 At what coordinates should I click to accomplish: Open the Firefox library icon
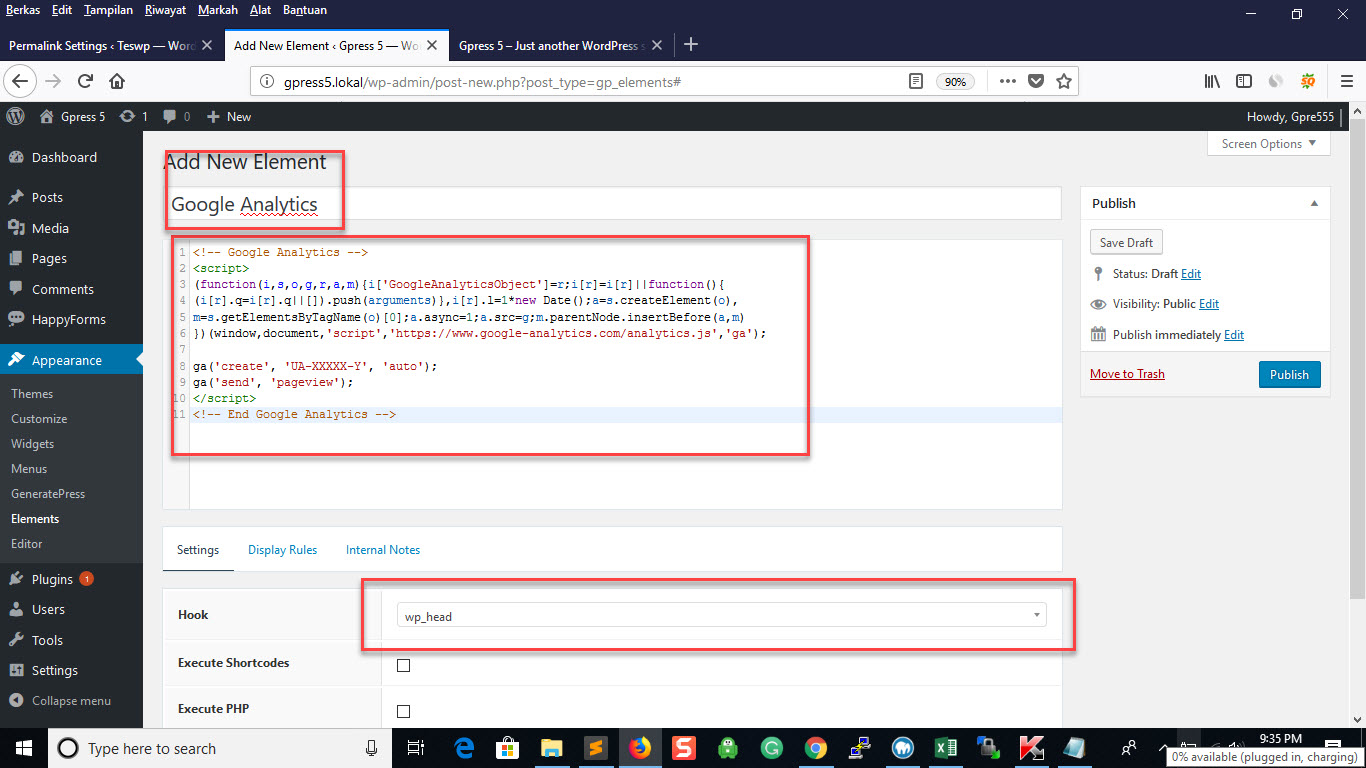tap(1212, 82)
